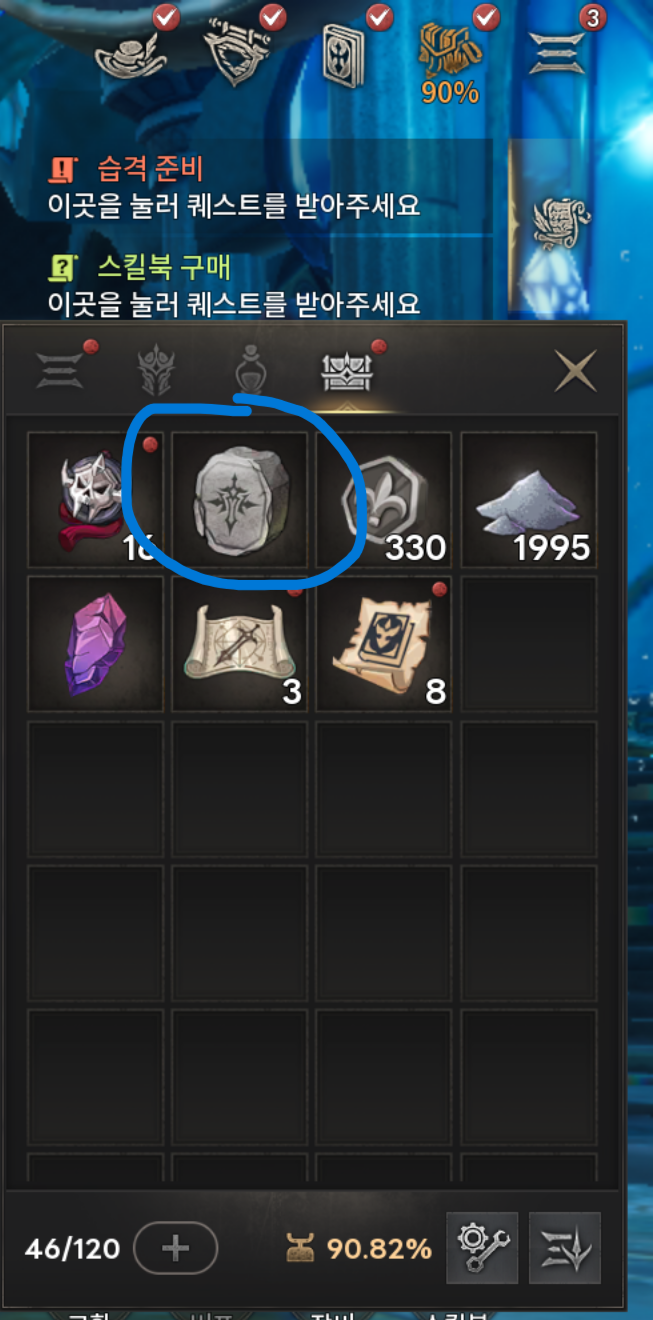Screen dimensions: 653x1320
Task: Switch to the armor equipment tab
Action: coord(157,371)
